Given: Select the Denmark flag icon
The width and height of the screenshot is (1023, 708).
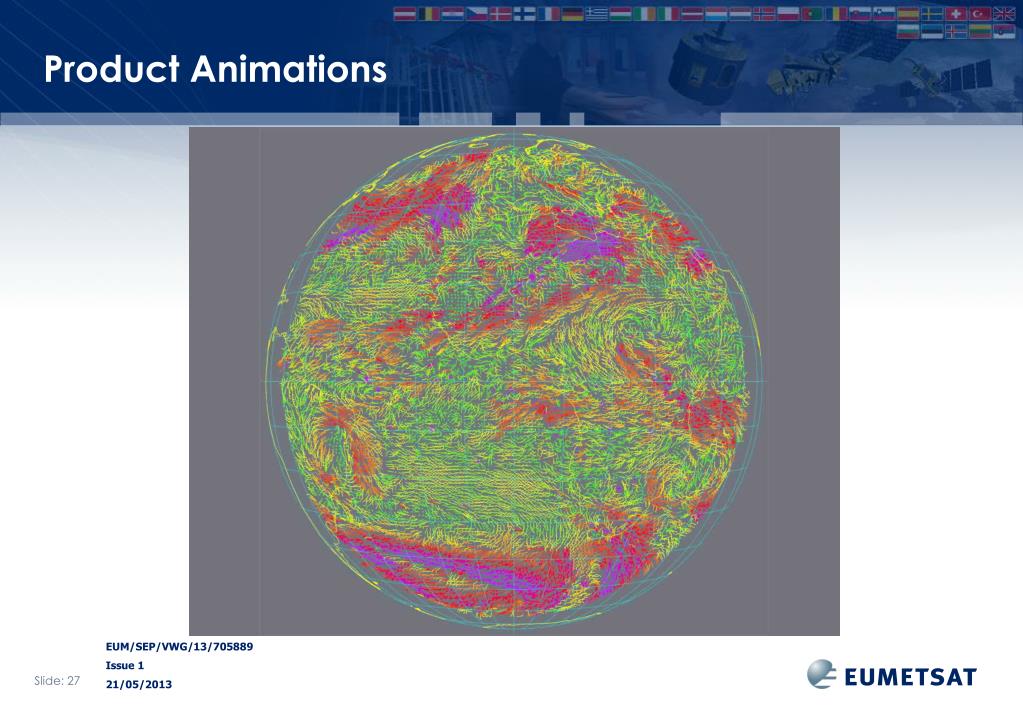Looking at the screenshot, I should (500, 14).
